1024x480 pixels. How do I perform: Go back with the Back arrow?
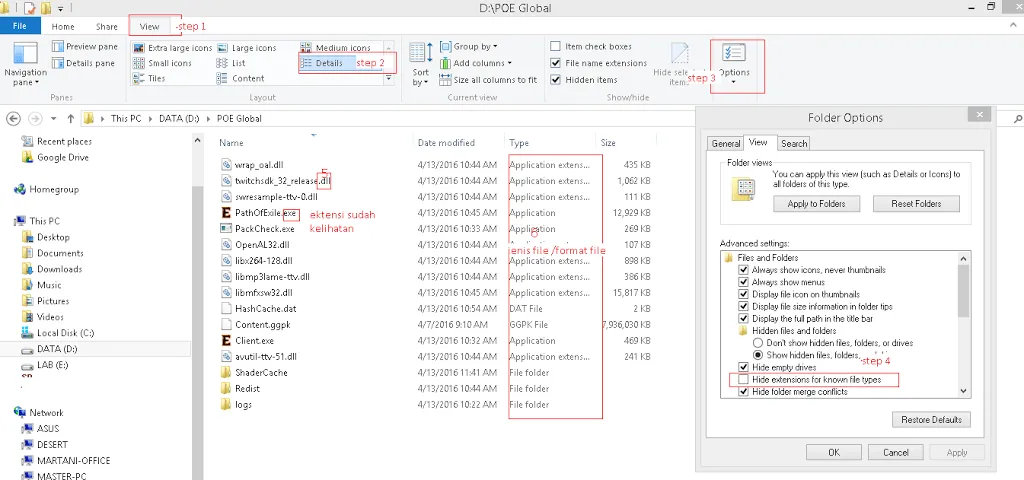(x=14, y=119)
